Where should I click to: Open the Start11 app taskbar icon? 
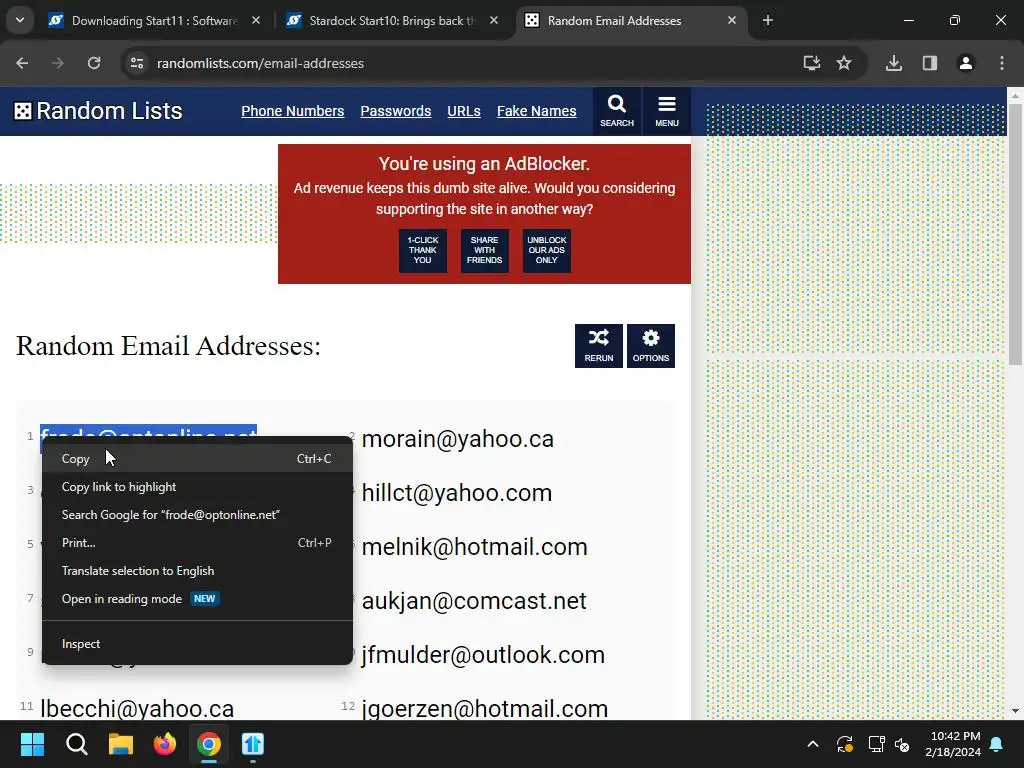(x=253, y=744)
